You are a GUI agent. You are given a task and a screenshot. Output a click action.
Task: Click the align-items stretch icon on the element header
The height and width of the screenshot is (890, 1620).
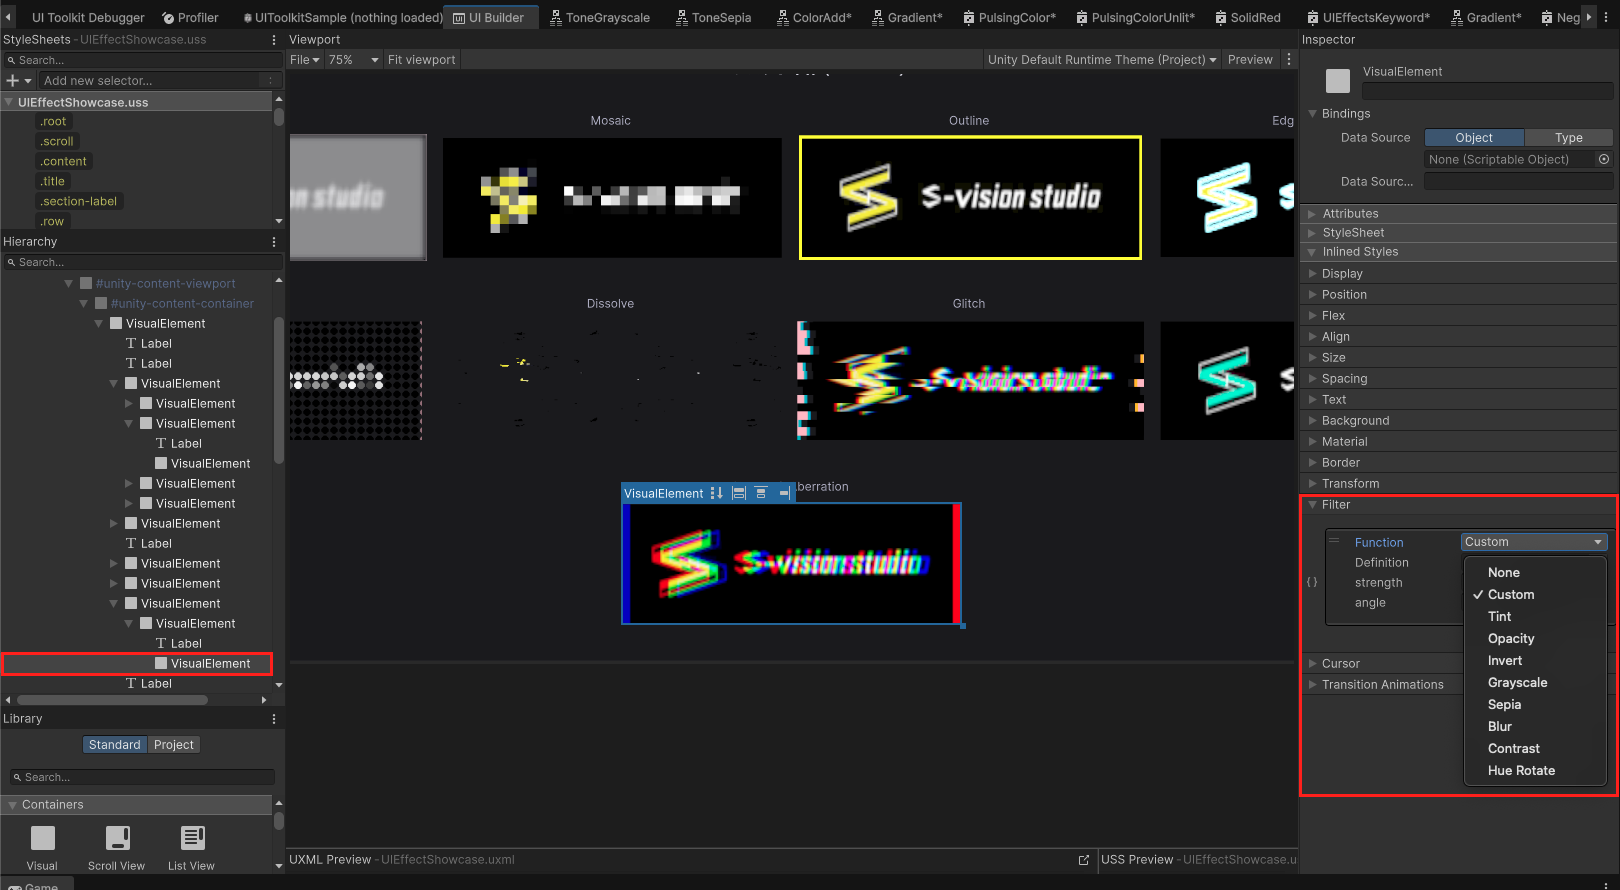click(x=739, y=493)
